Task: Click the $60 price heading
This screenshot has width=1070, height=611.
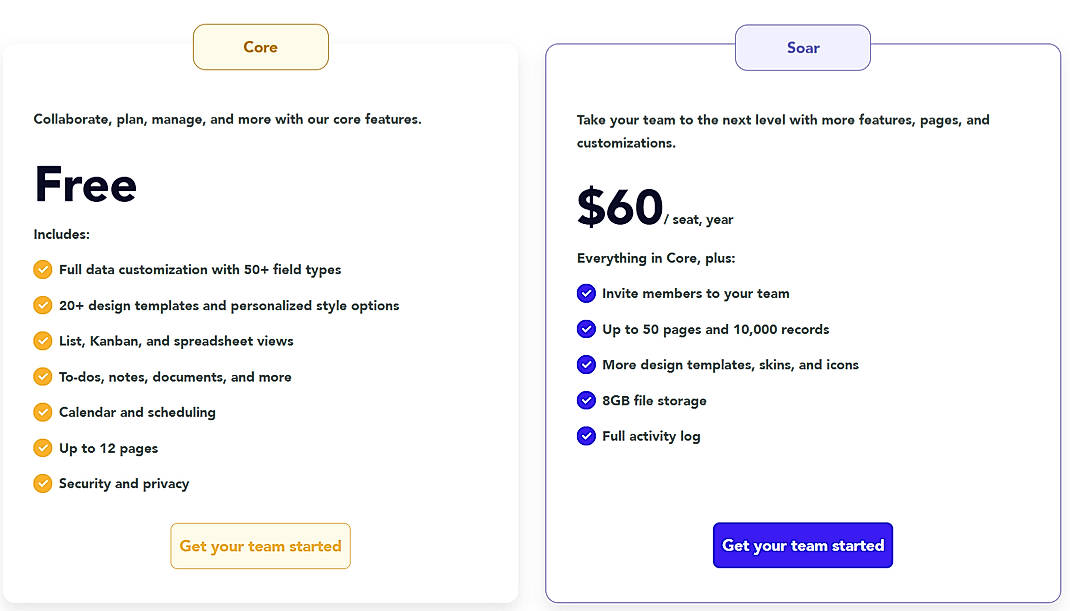Action: 617,207
